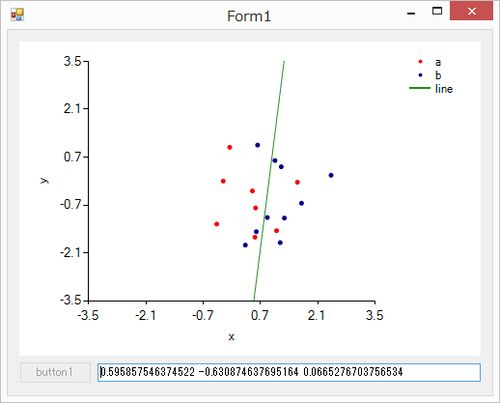The width and height of the screenshot is (500, 403).
Task: Click legend entry 'b' blue marker
Action: (420, 75)
